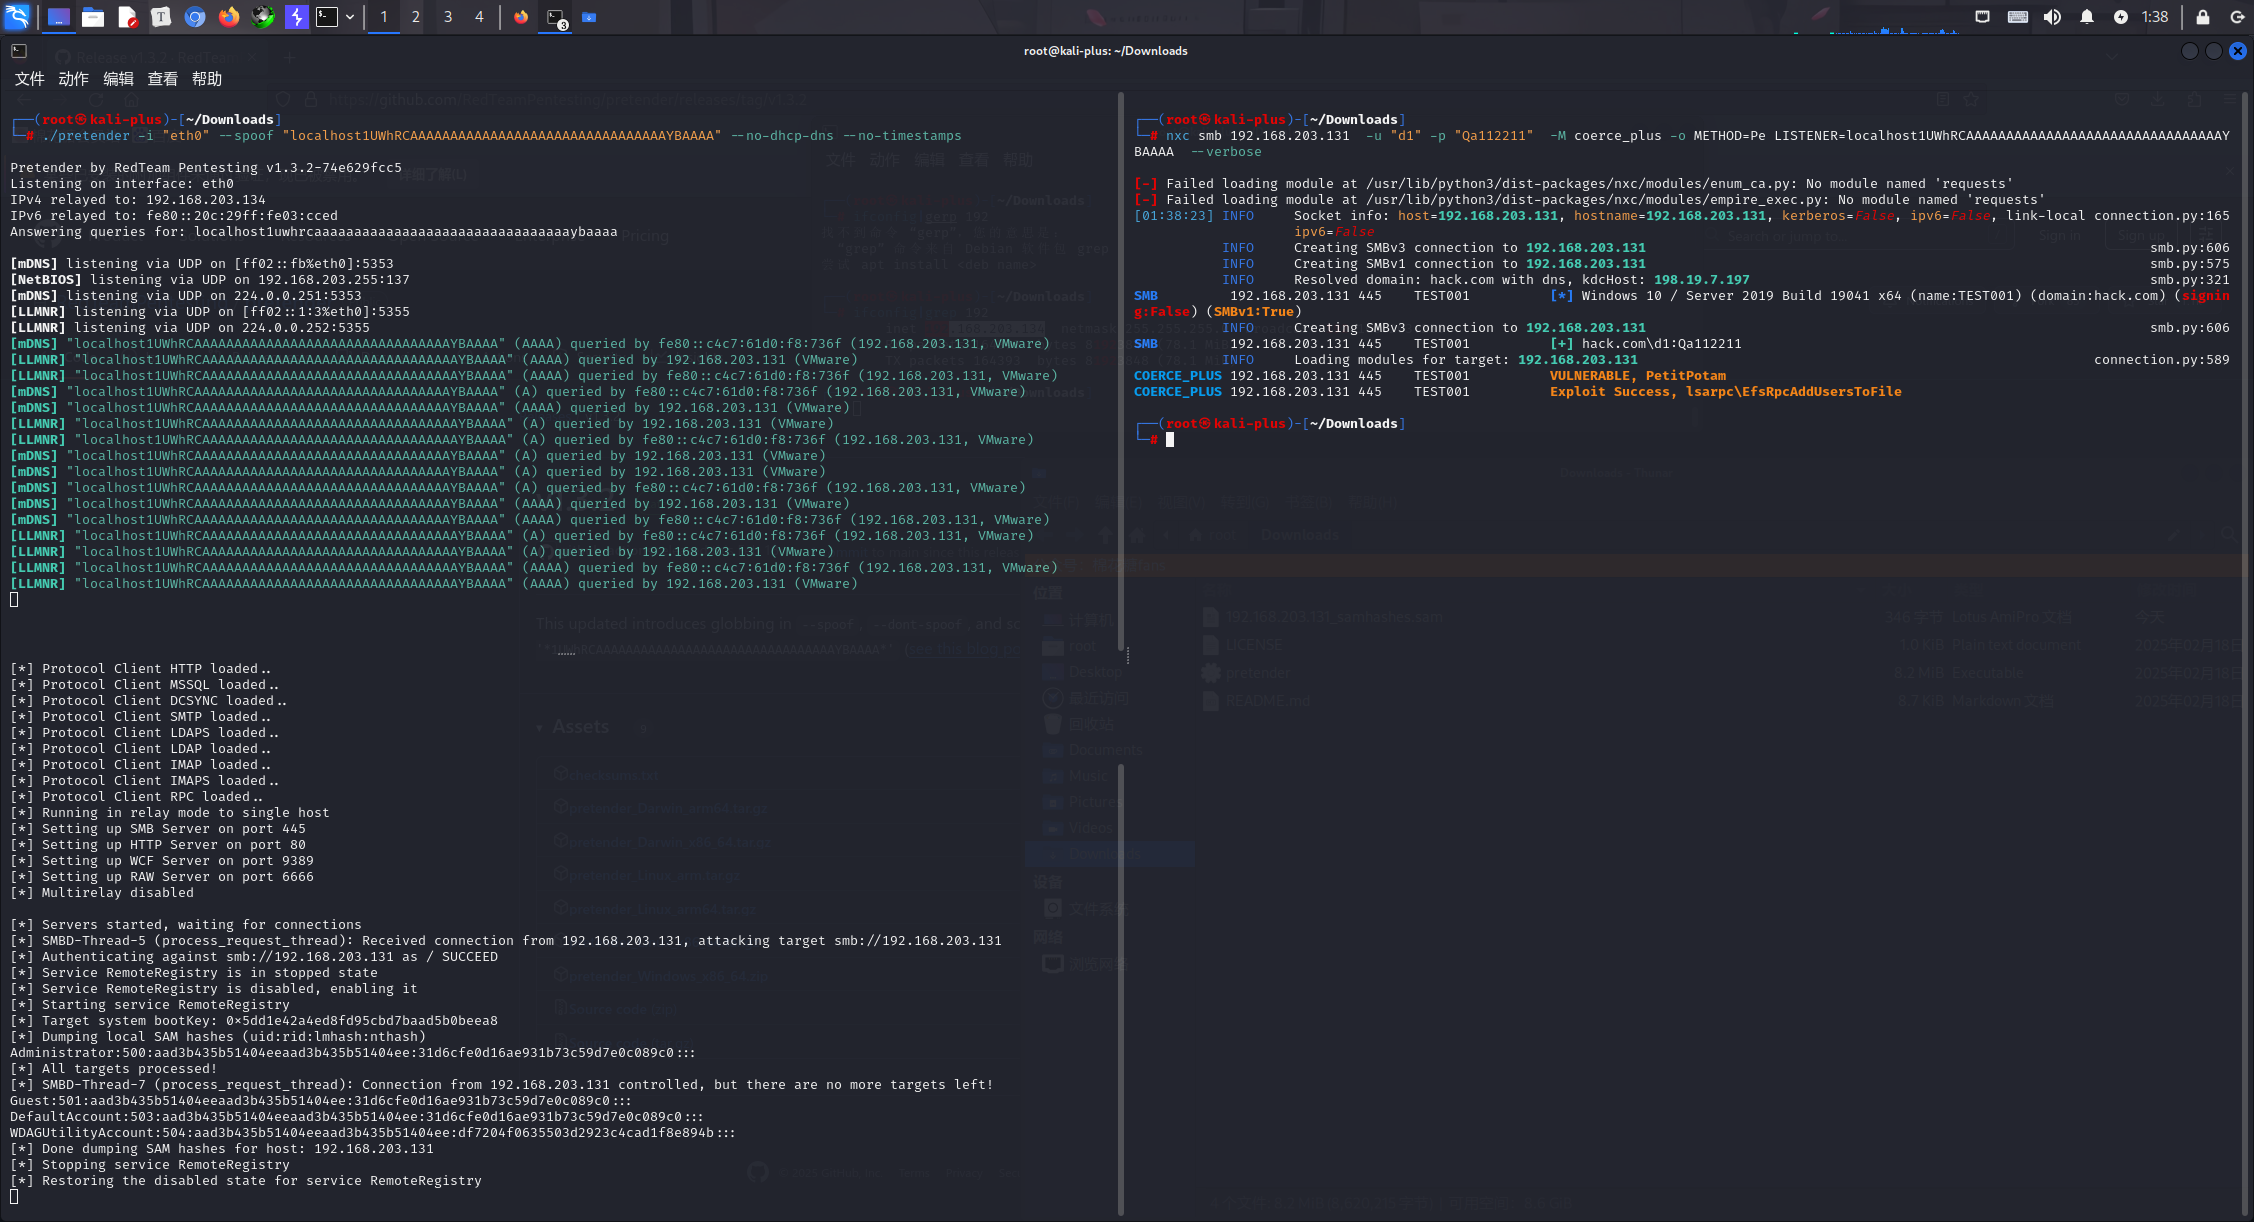Screen dimensions: 2254x1222
Task: Switch to workspace 4
Action: (479, 17)
